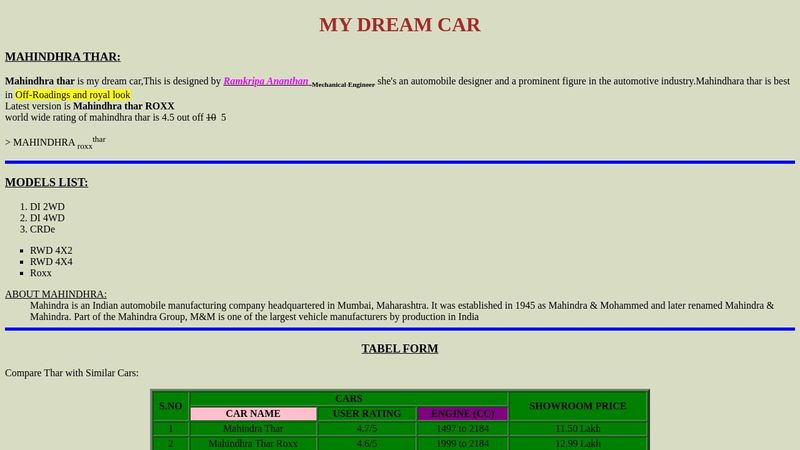Click the TABEL FORM heading
The width and height of the screenshot is (800, 450).
400,348
